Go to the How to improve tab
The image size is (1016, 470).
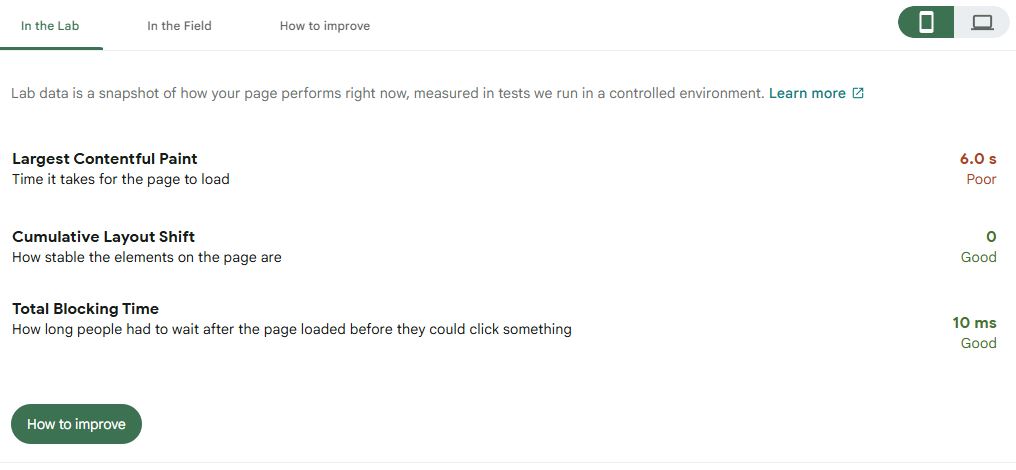[x=325, y=26]
